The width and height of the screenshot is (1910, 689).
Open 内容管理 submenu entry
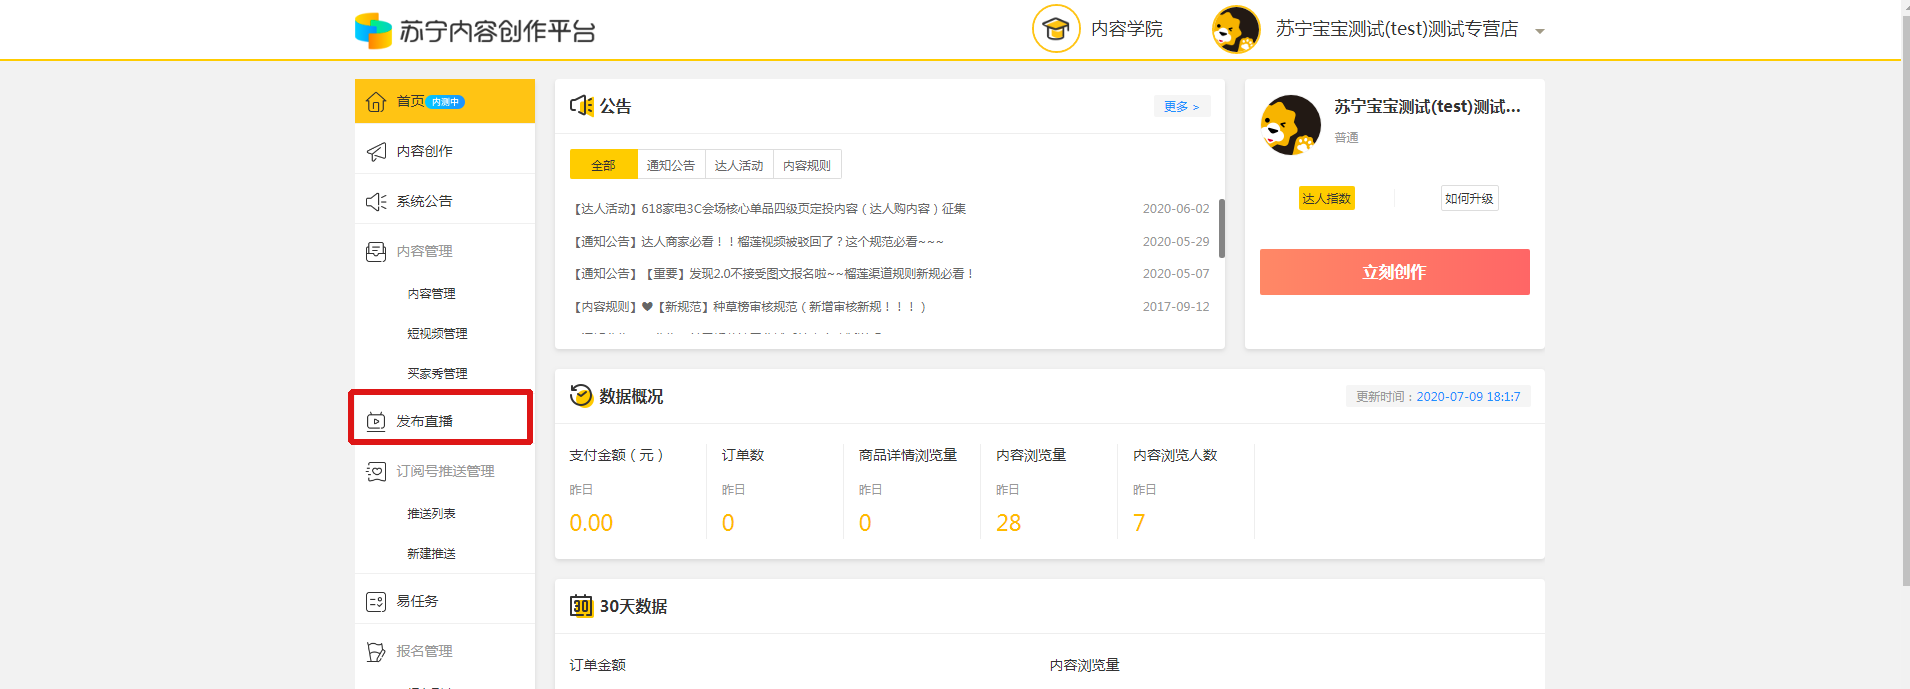431,293
